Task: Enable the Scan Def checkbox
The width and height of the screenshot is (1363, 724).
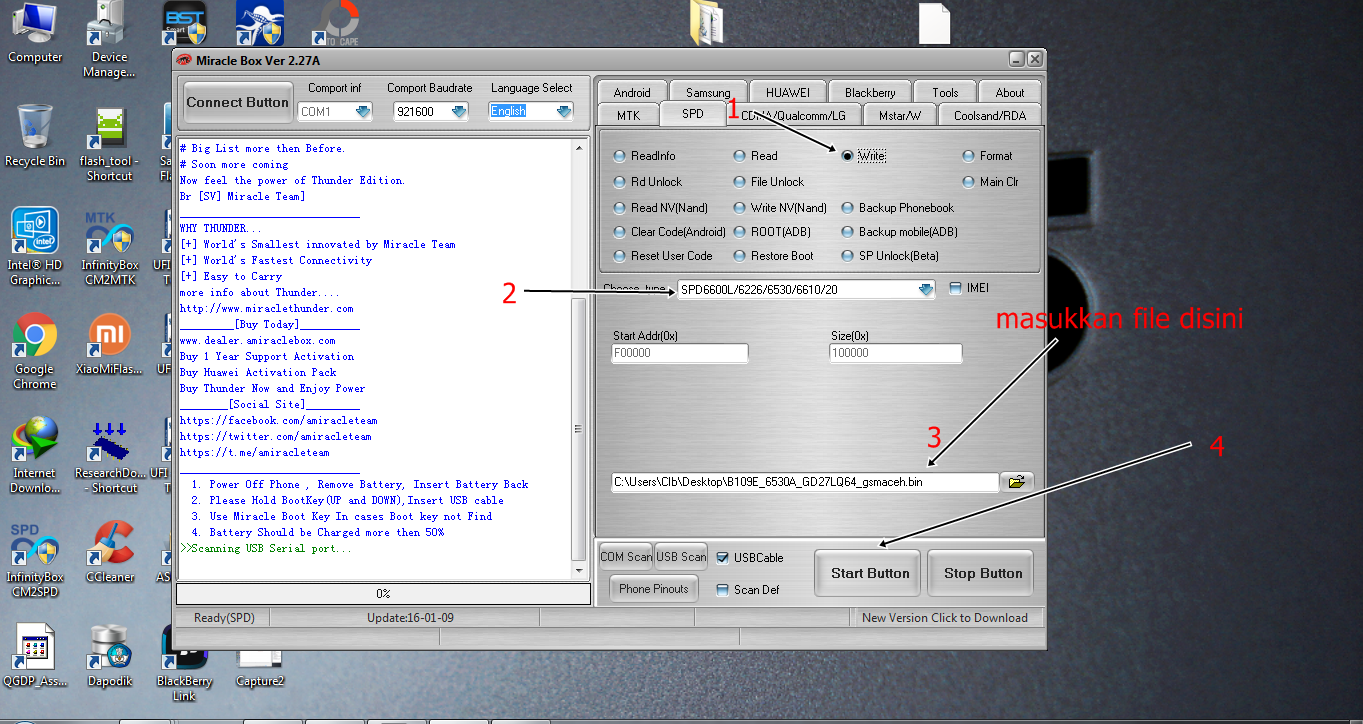Action: click(x=723, y=590)
